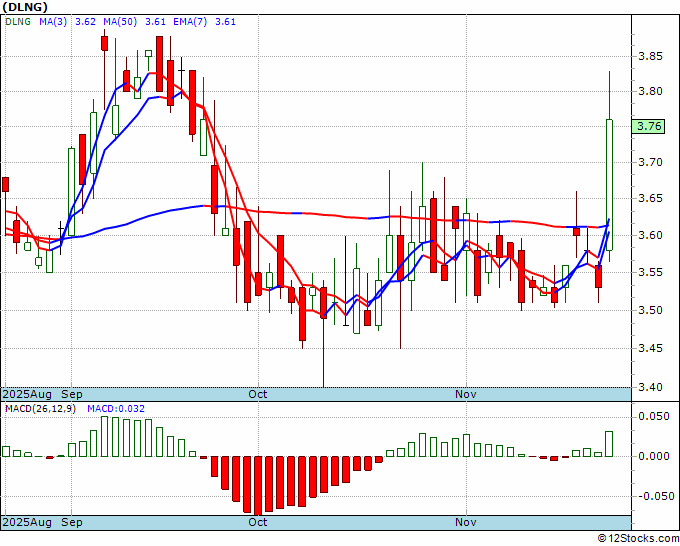Click the (DLNG) chart title

[x=25, y=7]
